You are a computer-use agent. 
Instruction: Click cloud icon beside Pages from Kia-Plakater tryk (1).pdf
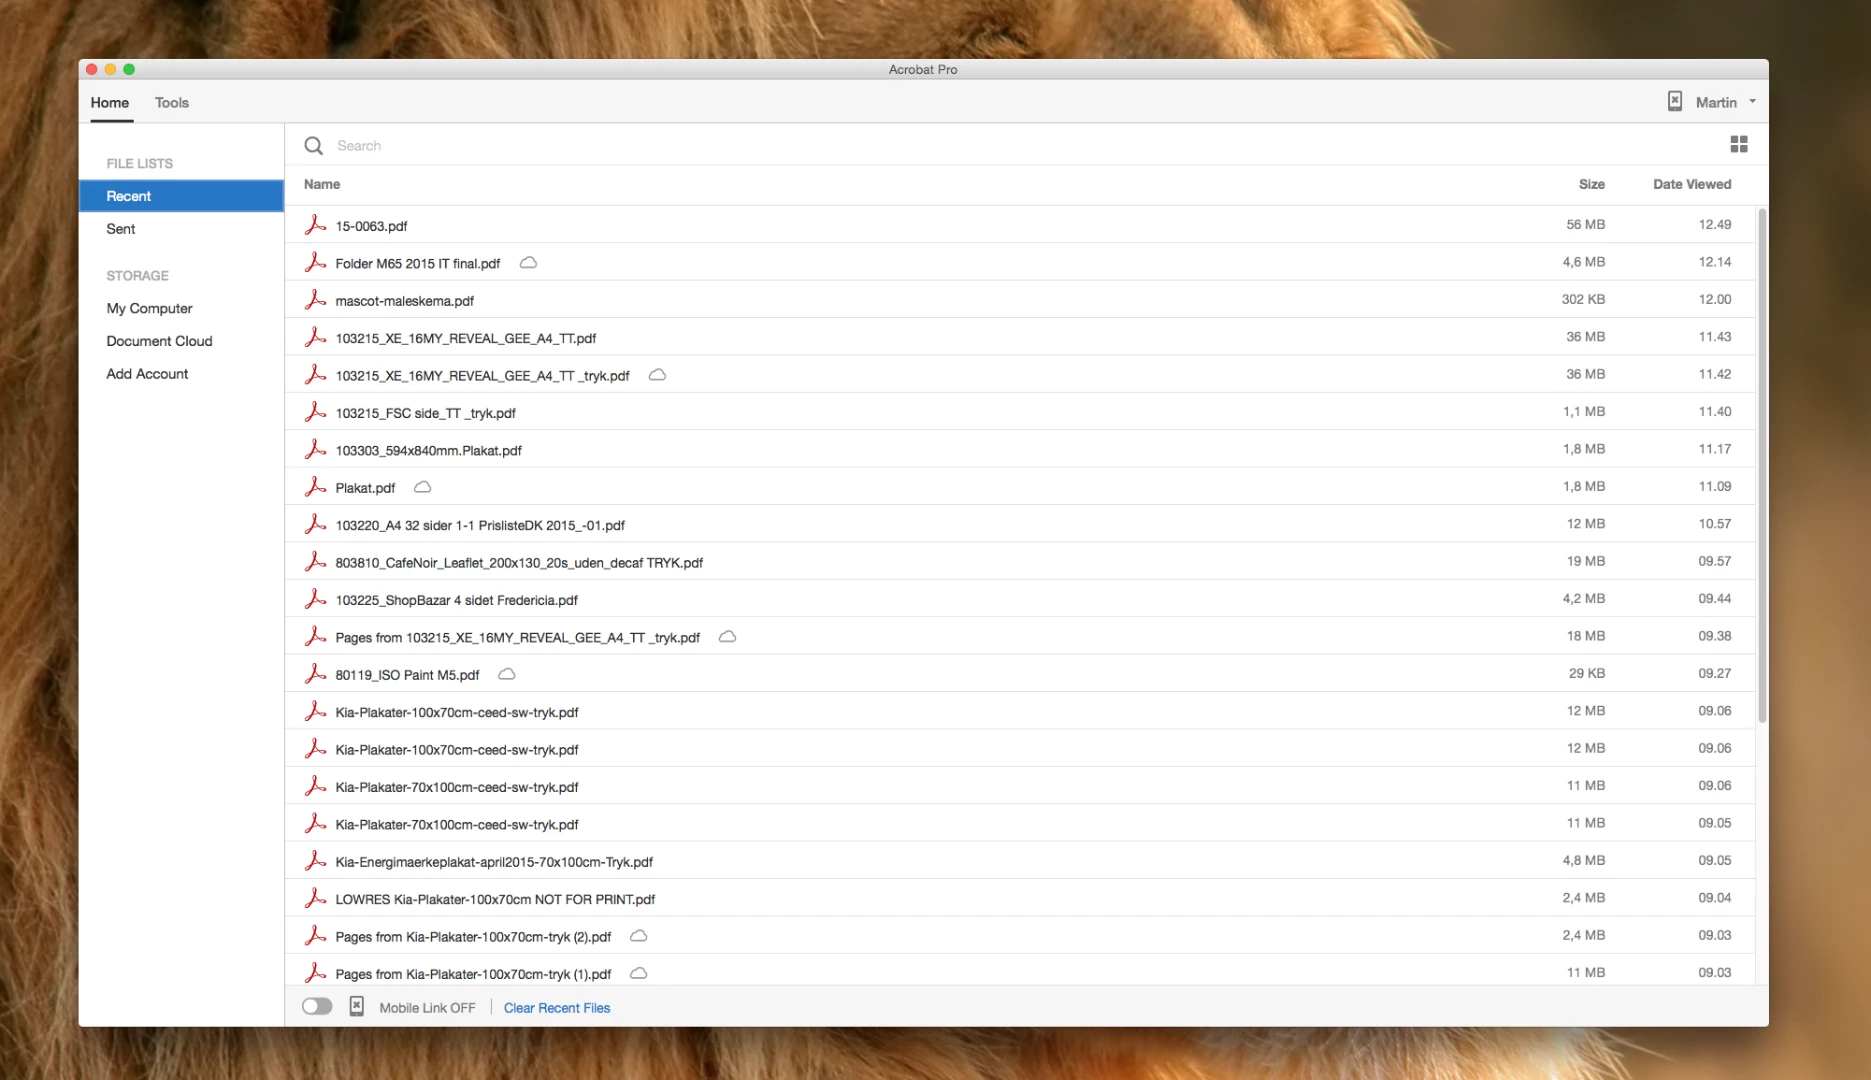point(638,973)
